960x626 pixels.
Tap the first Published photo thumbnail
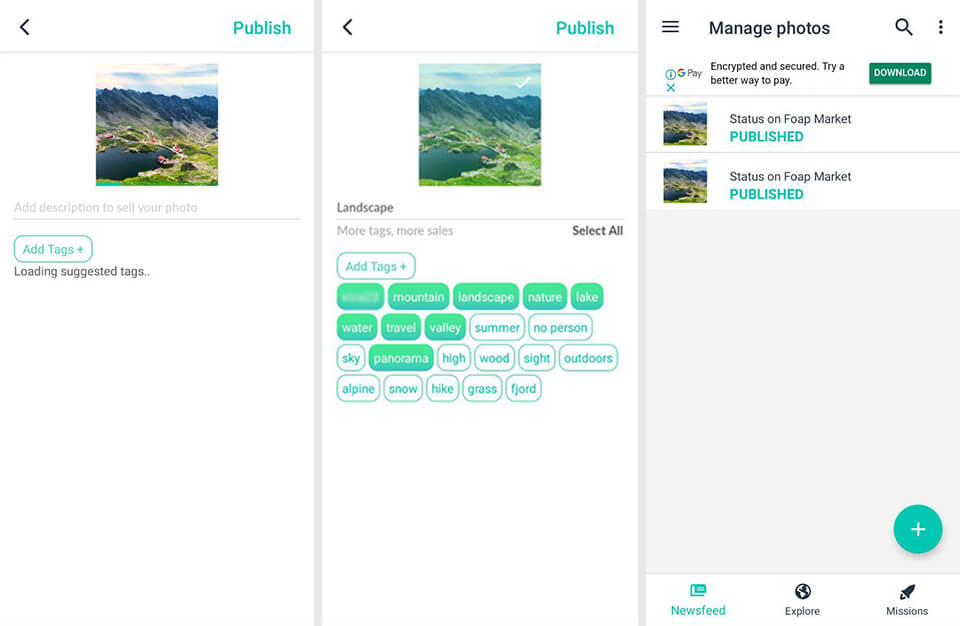click(x=684, y=124)
